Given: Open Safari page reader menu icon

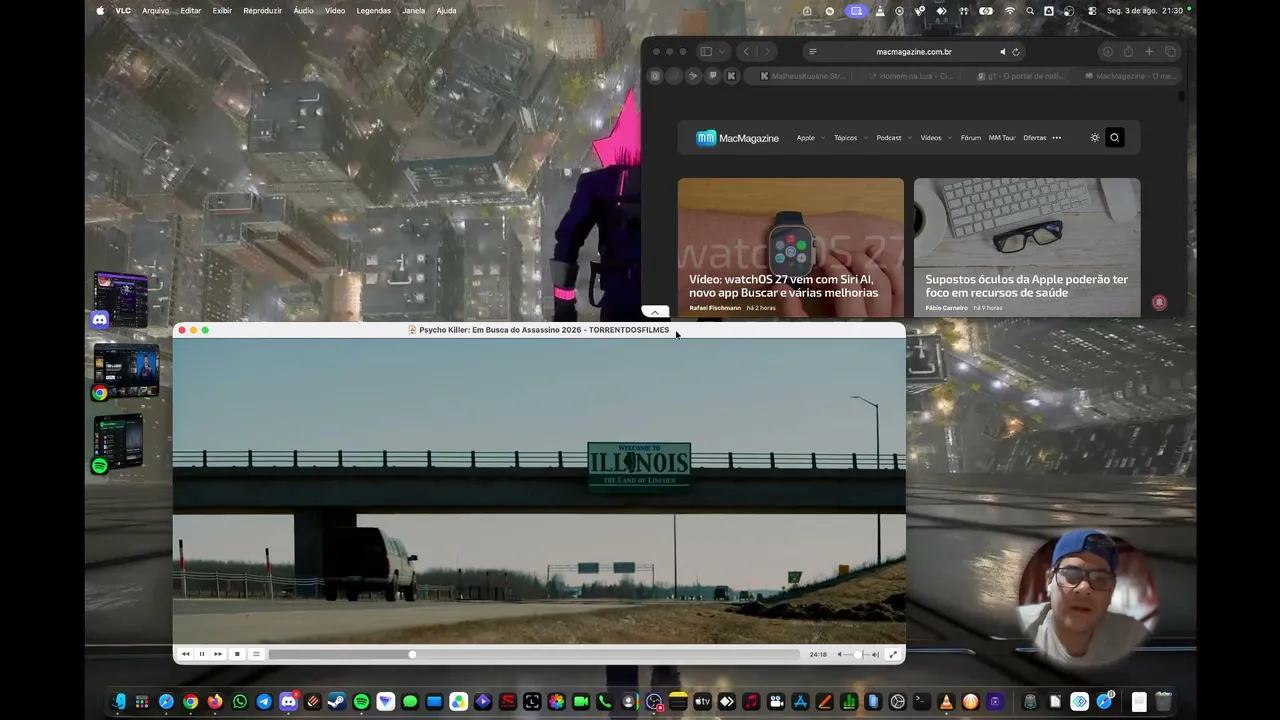Looking at the screenshot, I should [812, 52].
